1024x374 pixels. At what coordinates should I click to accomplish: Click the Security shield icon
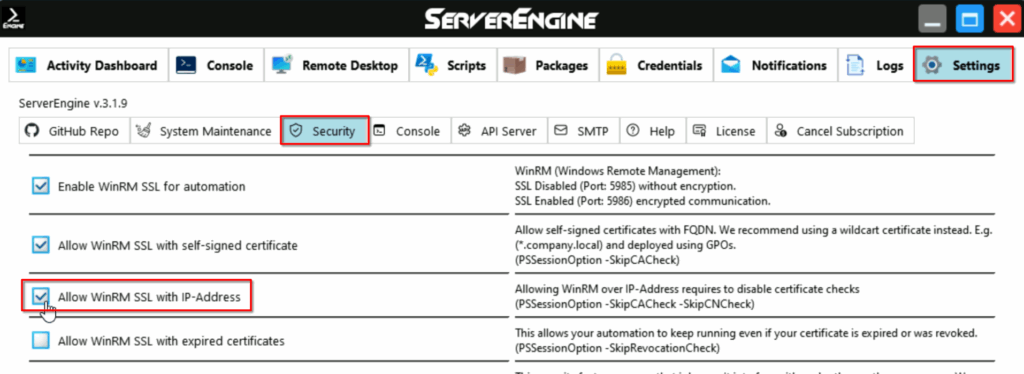click(296, 131)
